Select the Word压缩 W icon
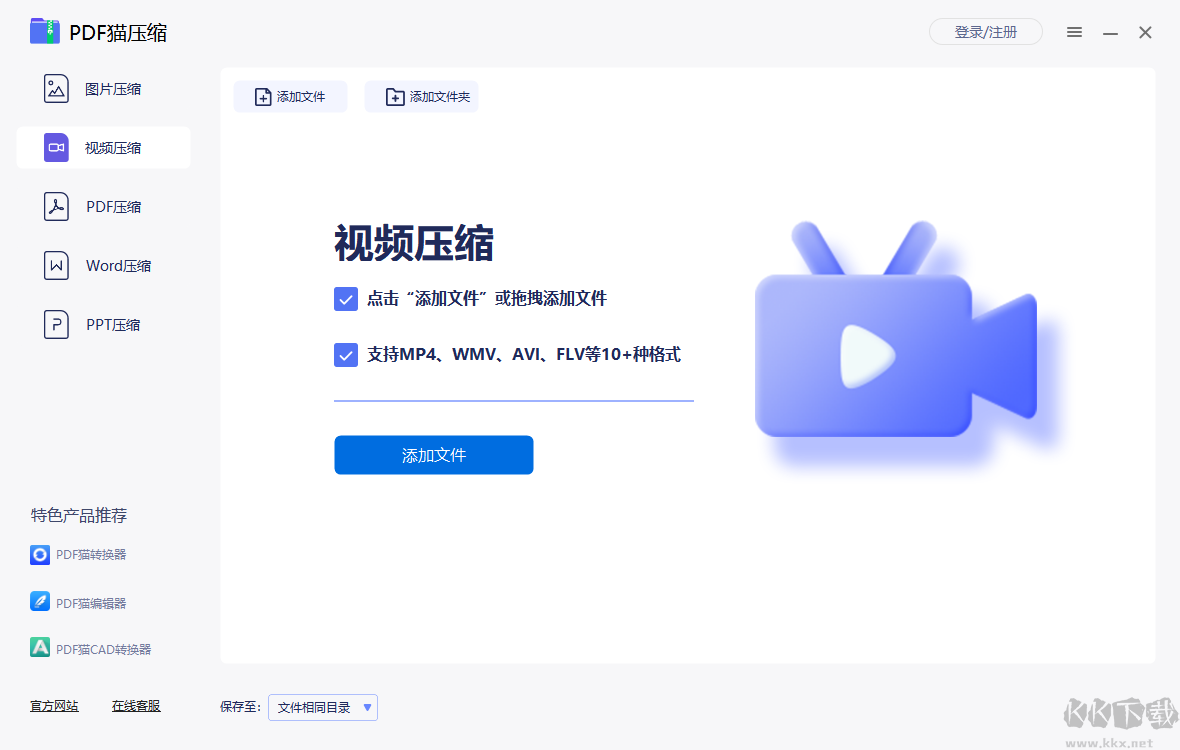This screenshot has height=750, width=1180. pyautogui.click(x=56, y=266)
